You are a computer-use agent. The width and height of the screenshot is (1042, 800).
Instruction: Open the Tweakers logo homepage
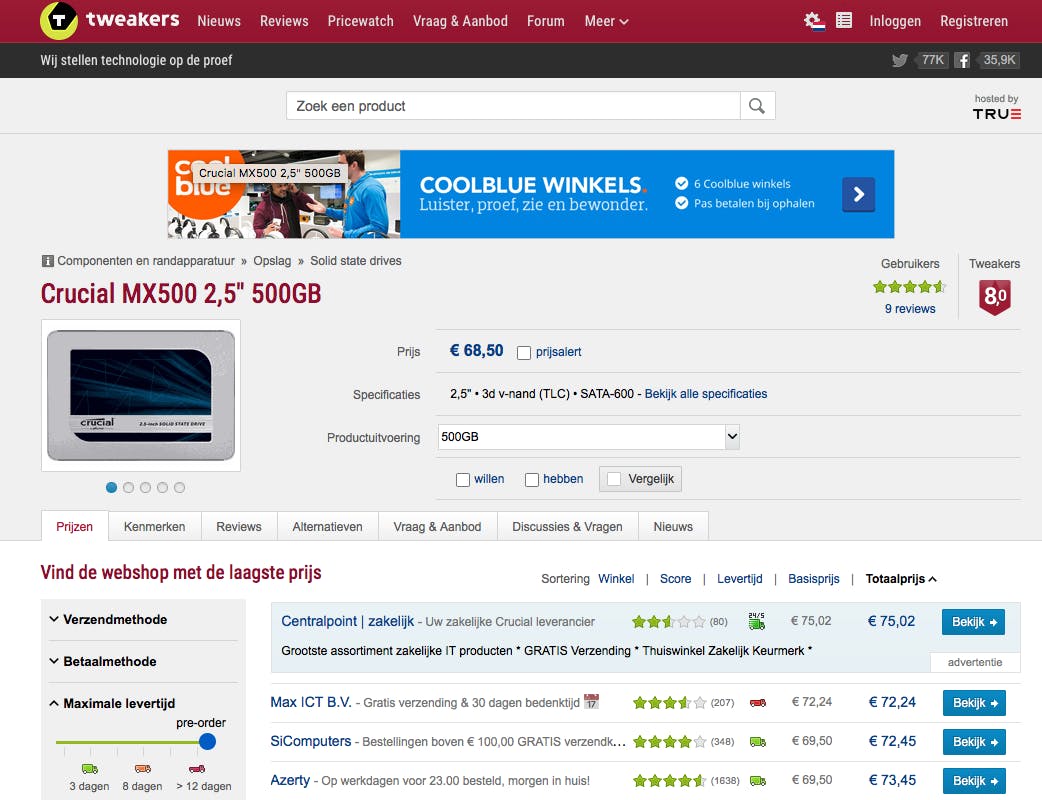[x=110, y=20]
